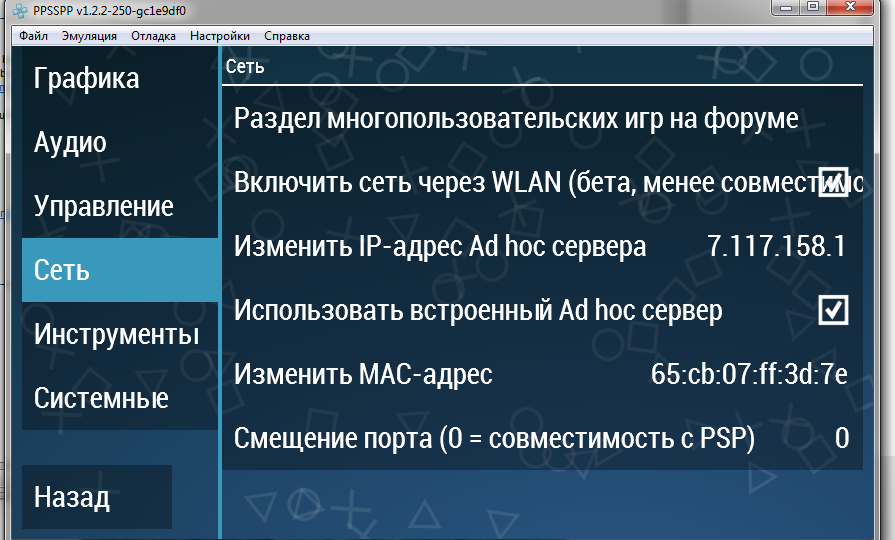This screenshot has height=540, width=895.
Task: Open the Файл menu
Action: tap(33, 36)
